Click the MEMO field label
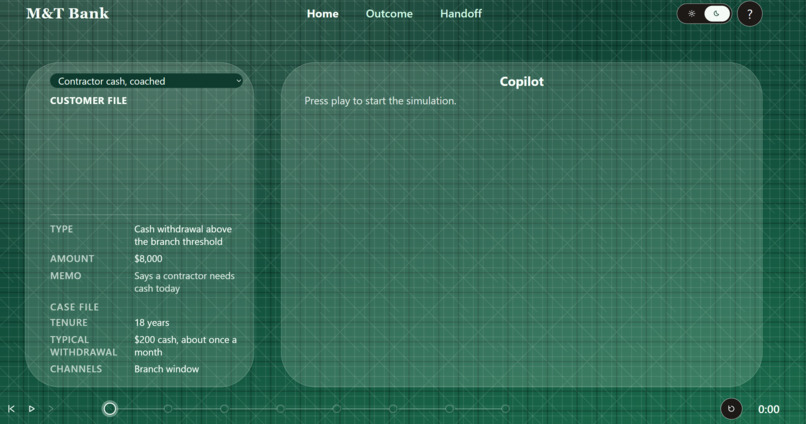The image size is (806, 424). (65, 276)
